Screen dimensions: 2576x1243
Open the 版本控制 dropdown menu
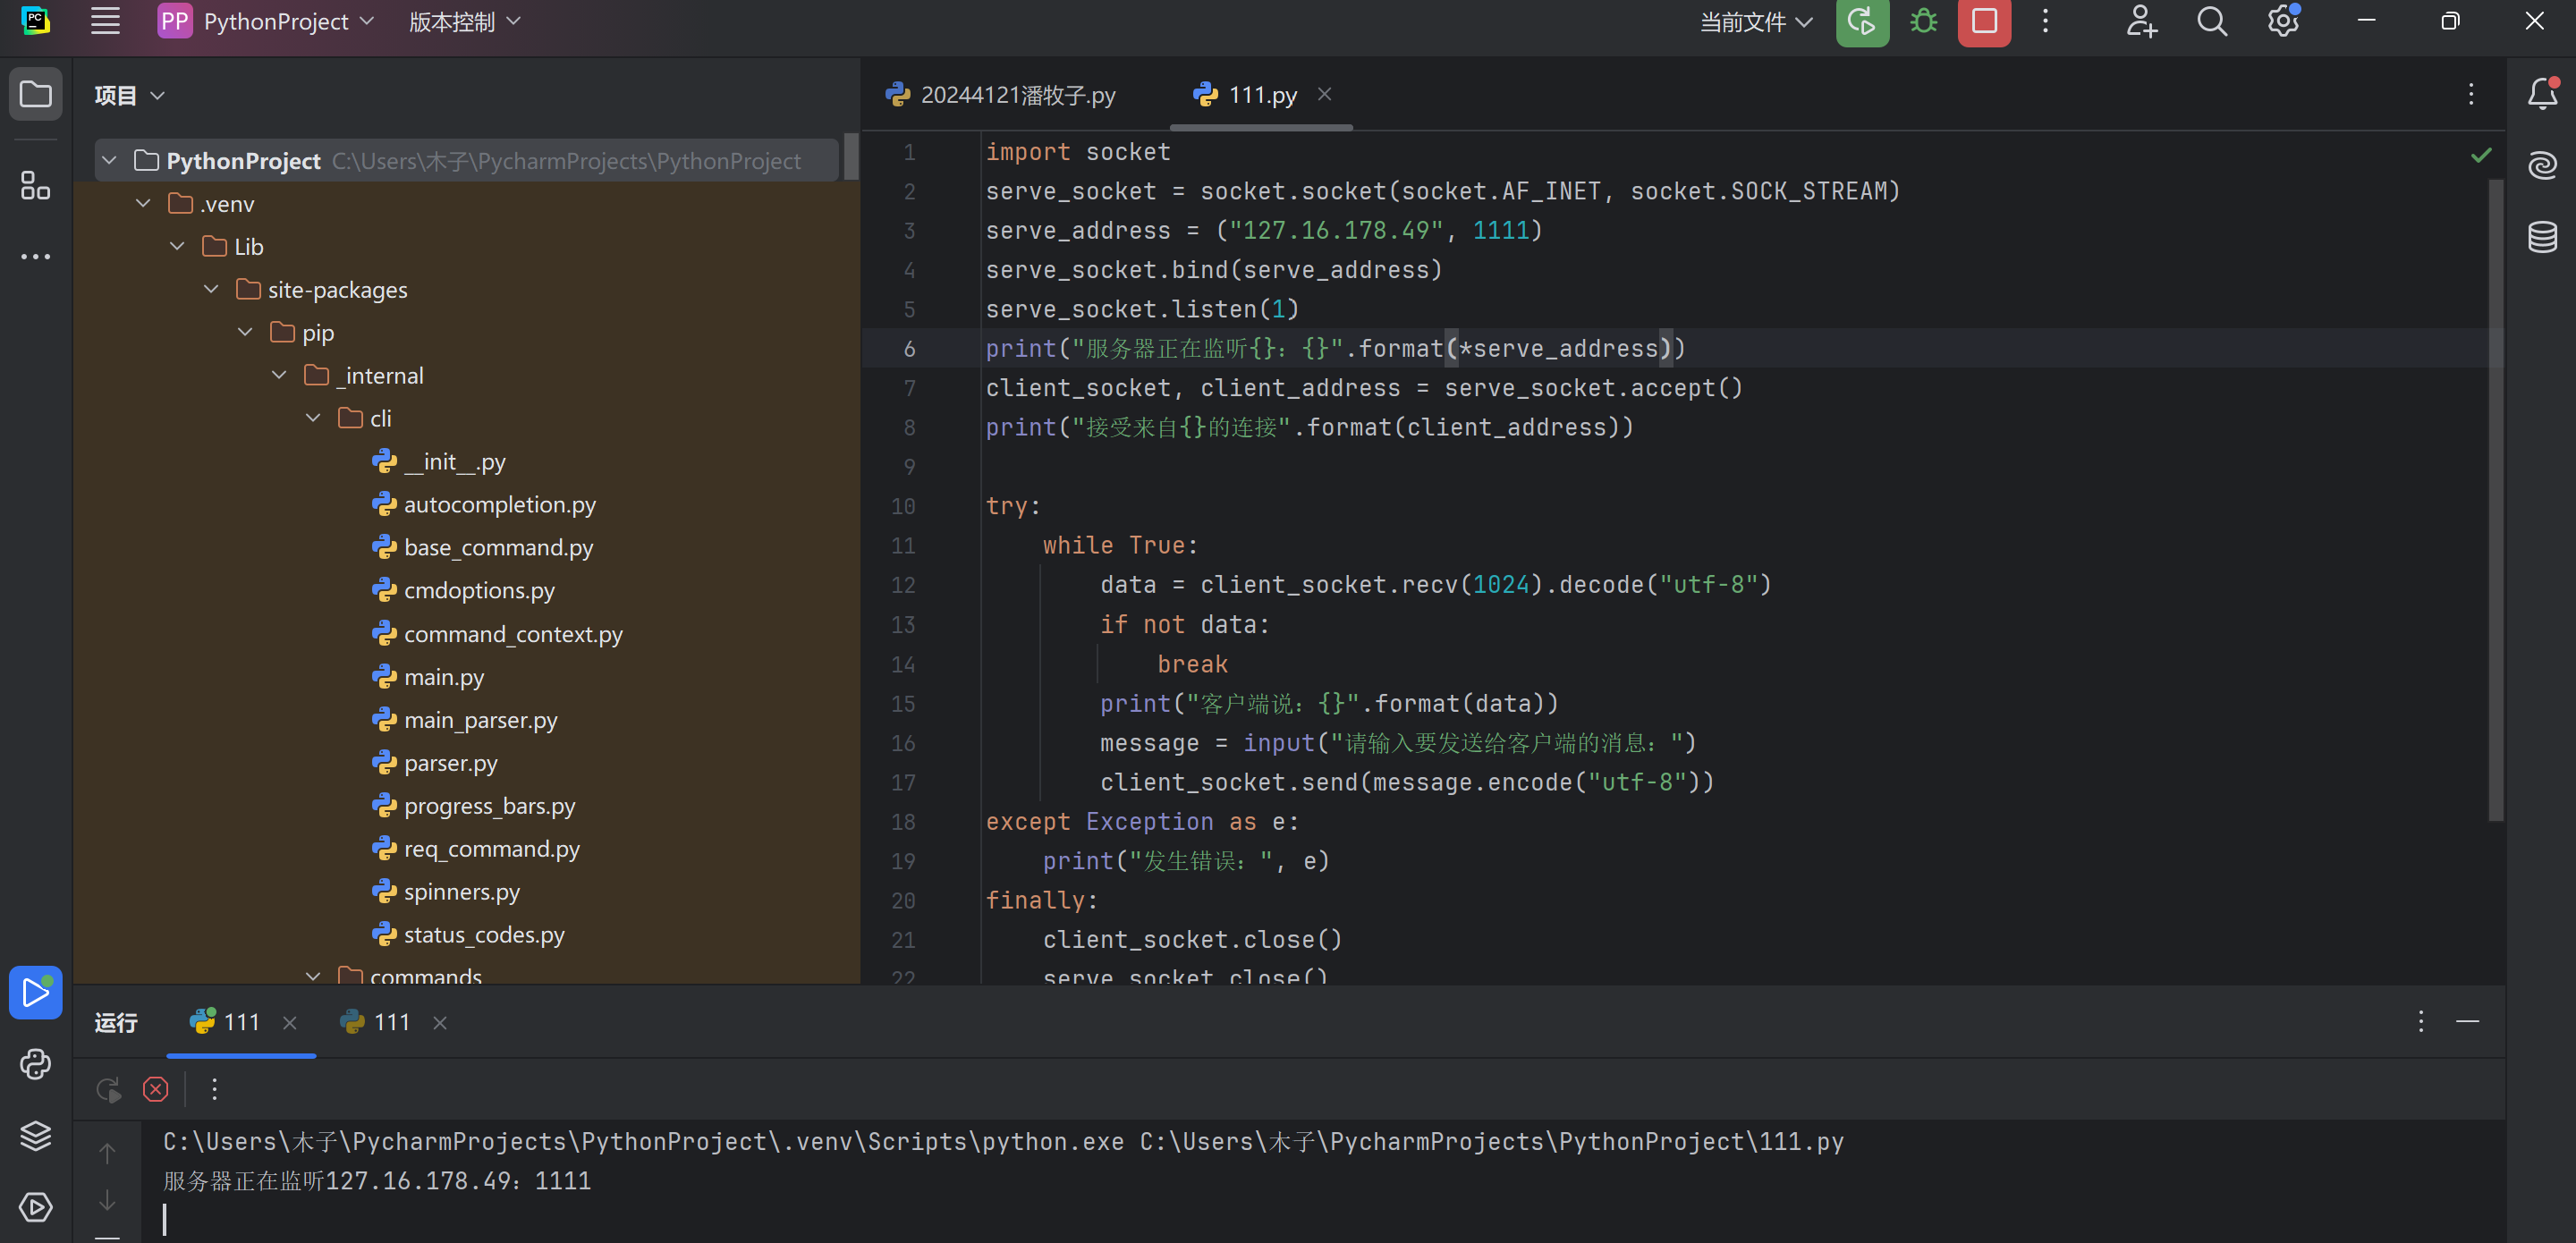(464, 22)
